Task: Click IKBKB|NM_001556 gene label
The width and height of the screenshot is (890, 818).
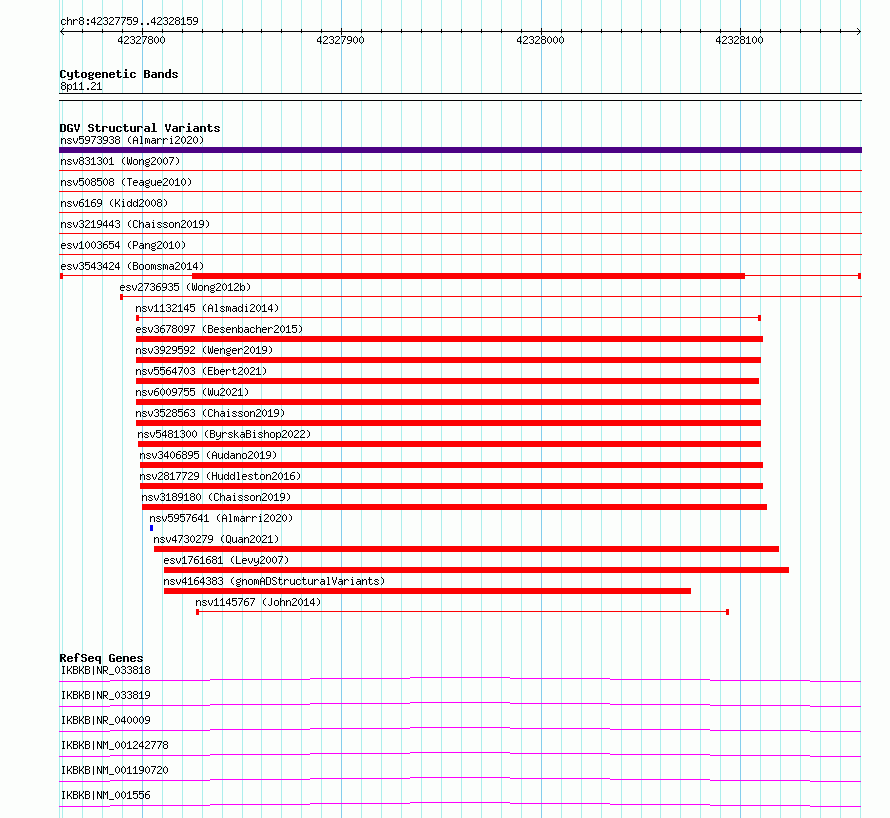Action: (106, 795)
